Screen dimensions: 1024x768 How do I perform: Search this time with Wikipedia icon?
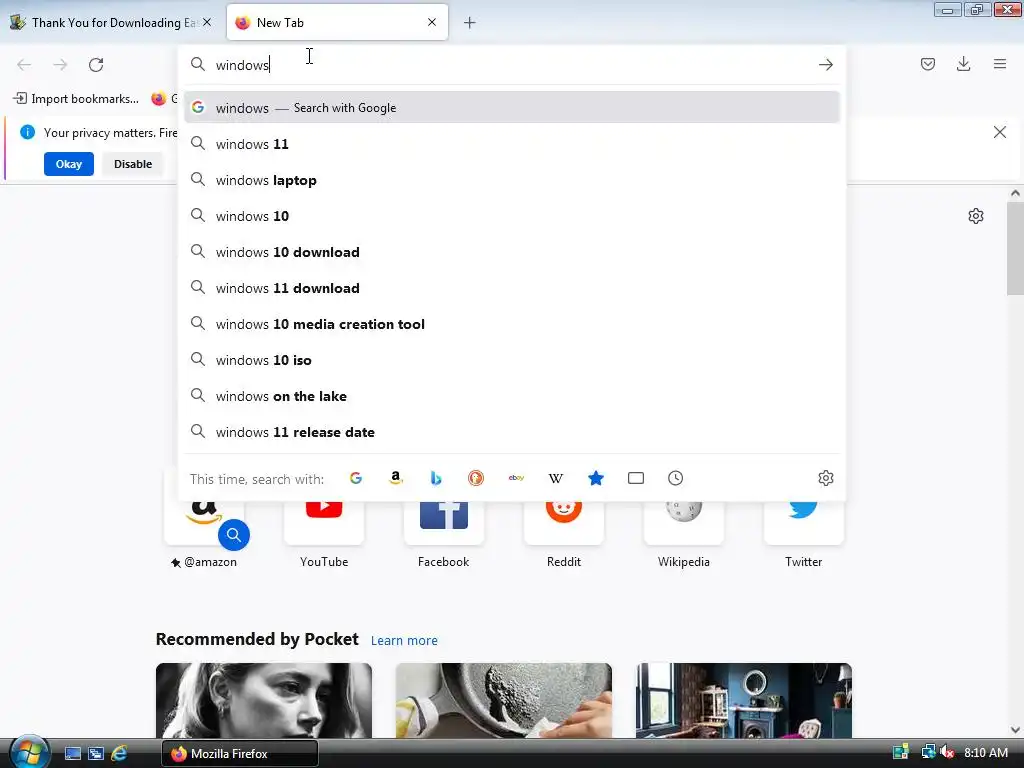click(x=556, y=478)
